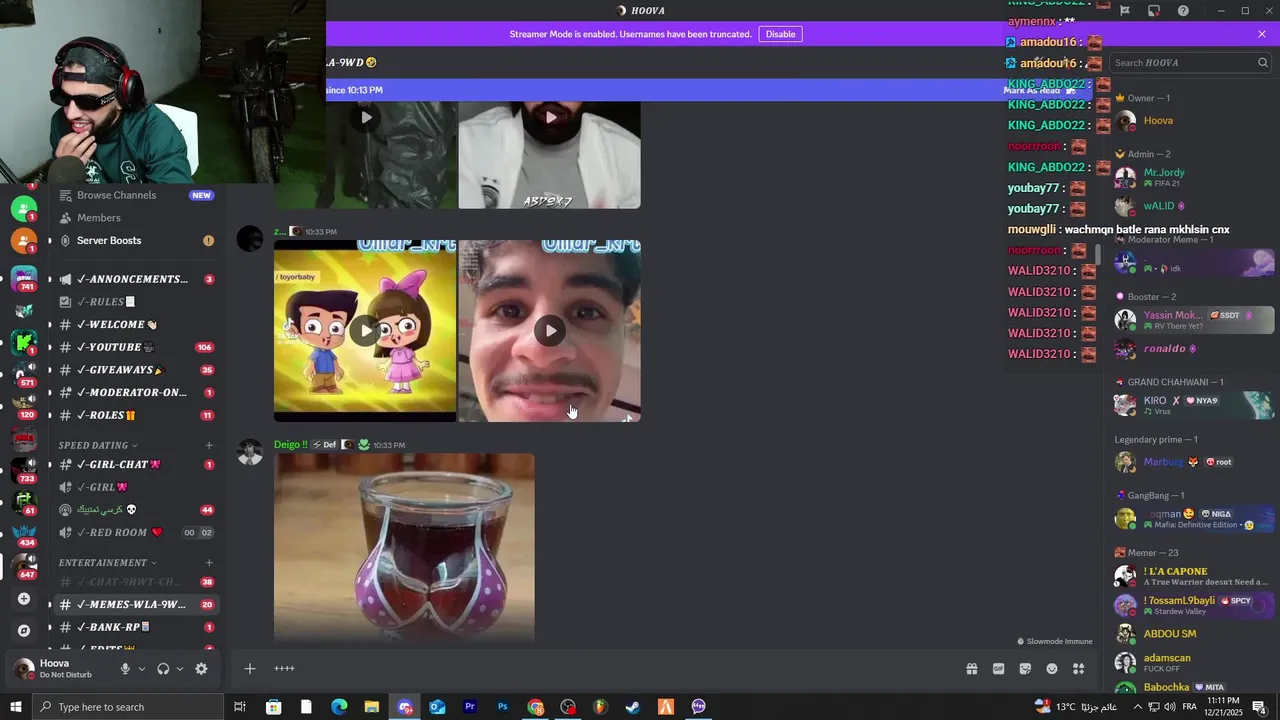
Task: Open KIRO member entry
Action: 1194,405
